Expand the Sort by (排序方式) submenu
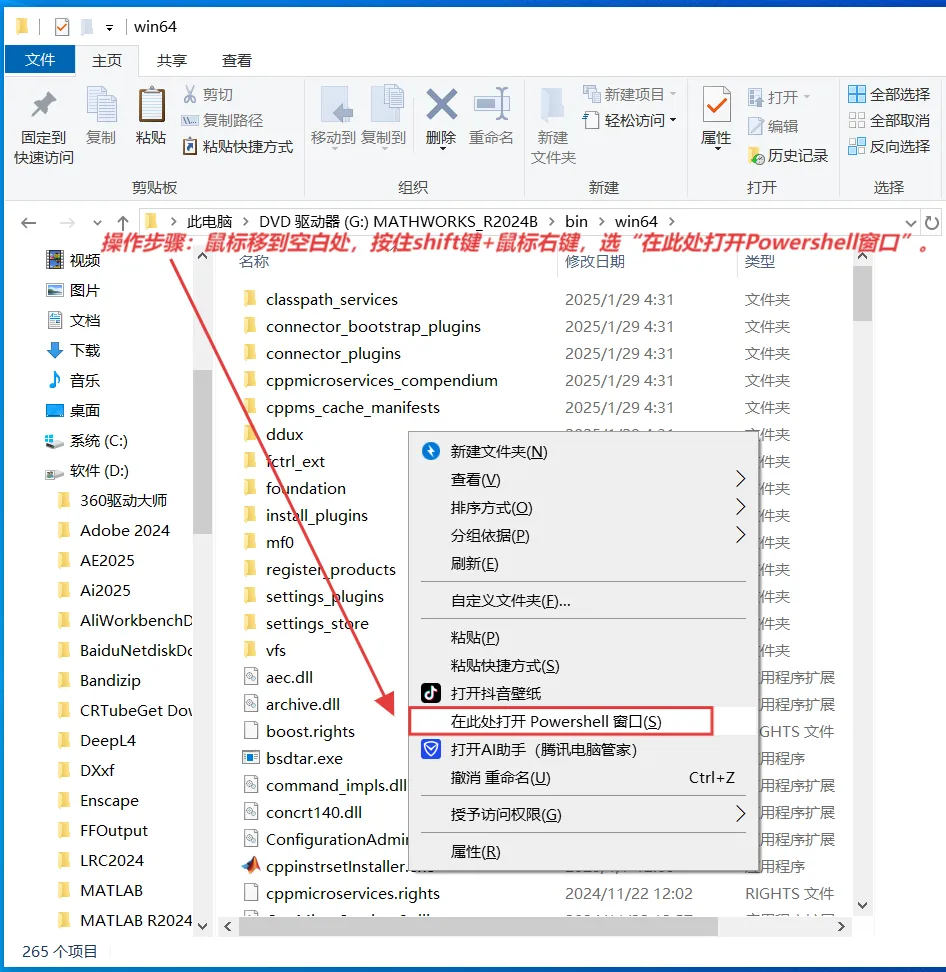 pos(740,507)
